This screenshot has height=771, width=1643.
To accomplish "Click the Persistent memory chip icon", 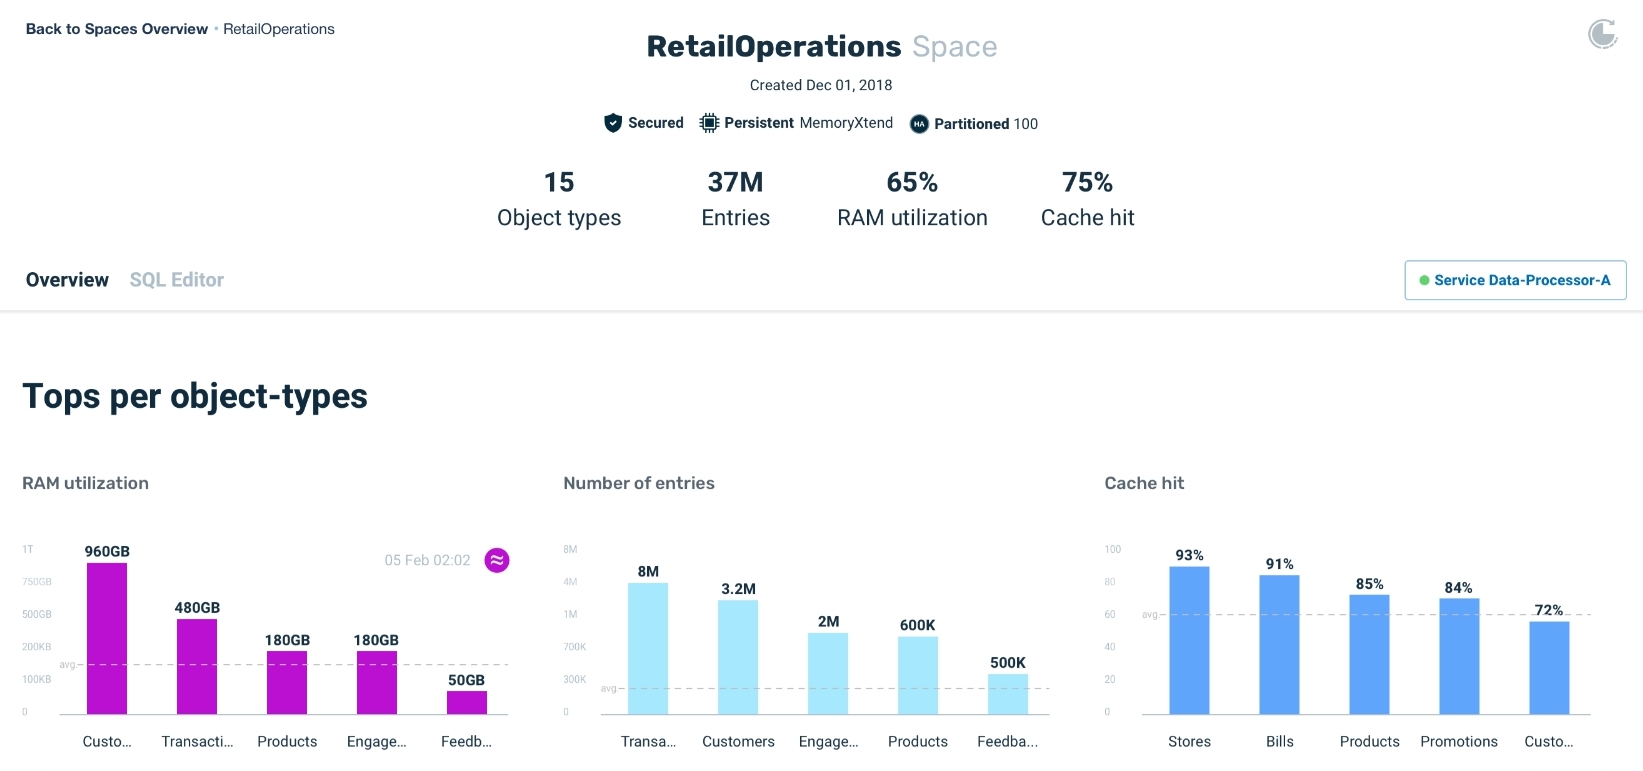I will [x=709, y=123].
